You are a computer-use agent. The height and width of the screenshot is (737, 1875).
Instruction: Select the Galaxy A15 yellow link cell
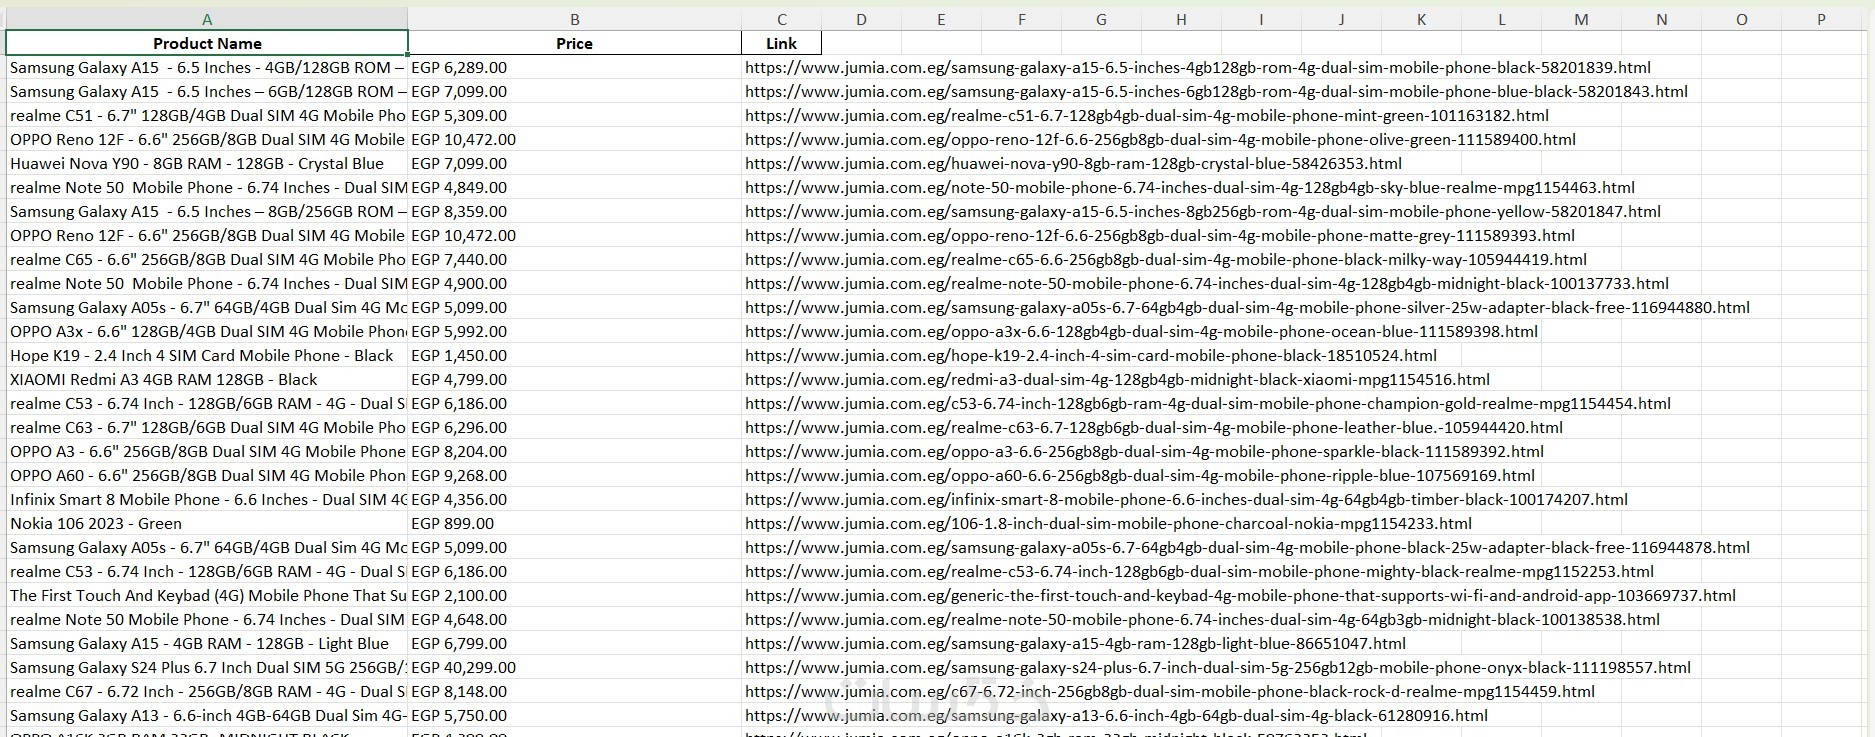tap(1203, 211)
